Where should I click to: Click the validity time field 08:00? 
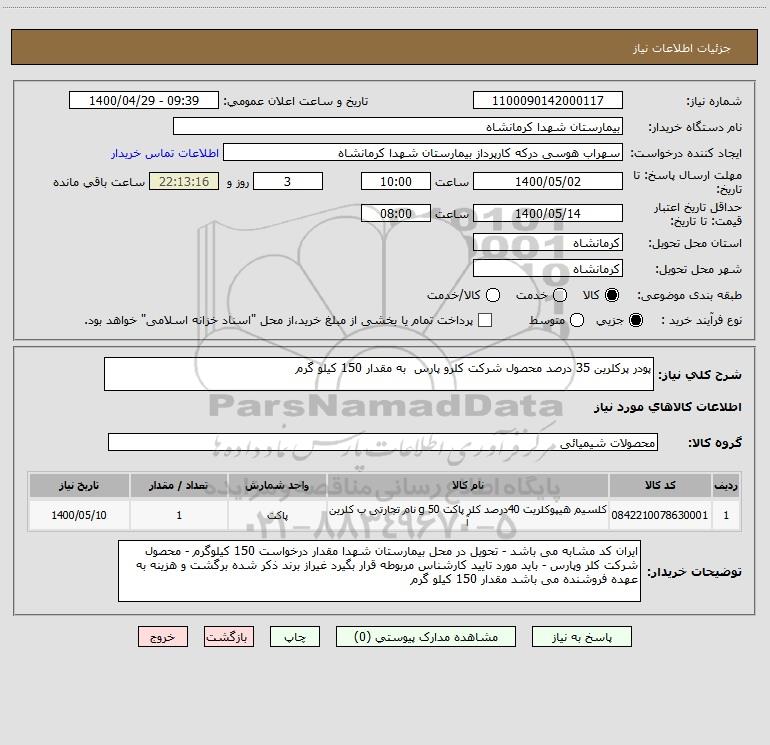396,214
